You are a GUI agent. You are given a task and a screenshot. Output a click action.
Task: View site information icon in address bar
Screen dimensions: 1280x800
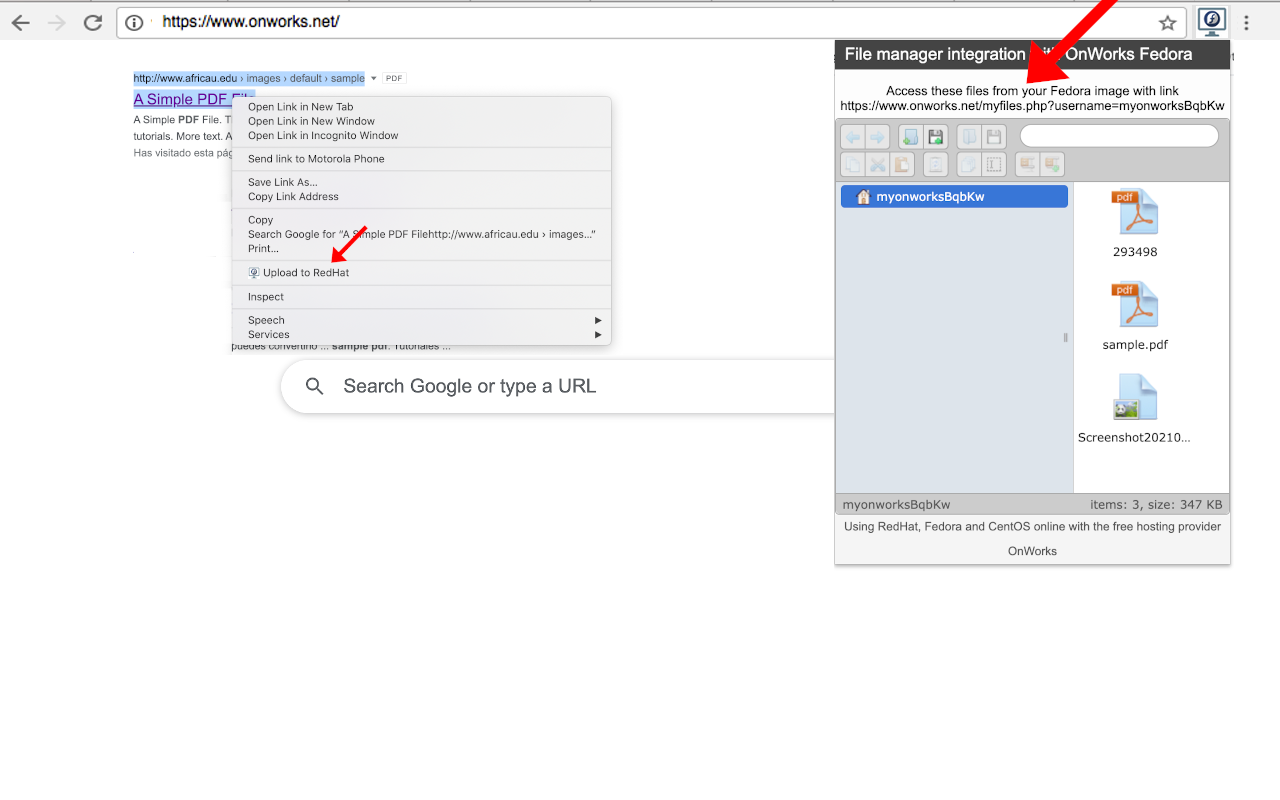[x=134, y=22]
